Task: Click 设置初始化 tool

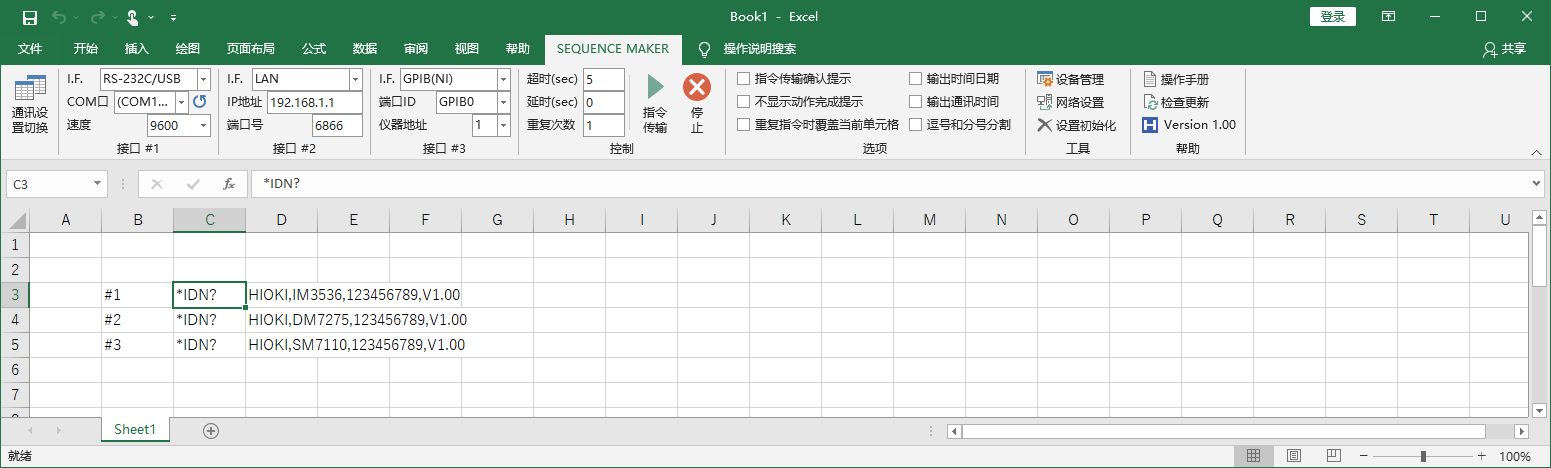Action: tap(1077, 125)
